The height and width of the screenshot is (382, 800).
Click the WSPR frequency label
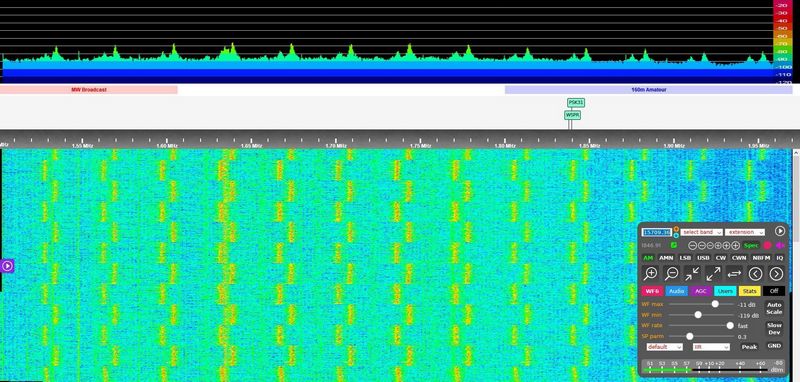572,115
